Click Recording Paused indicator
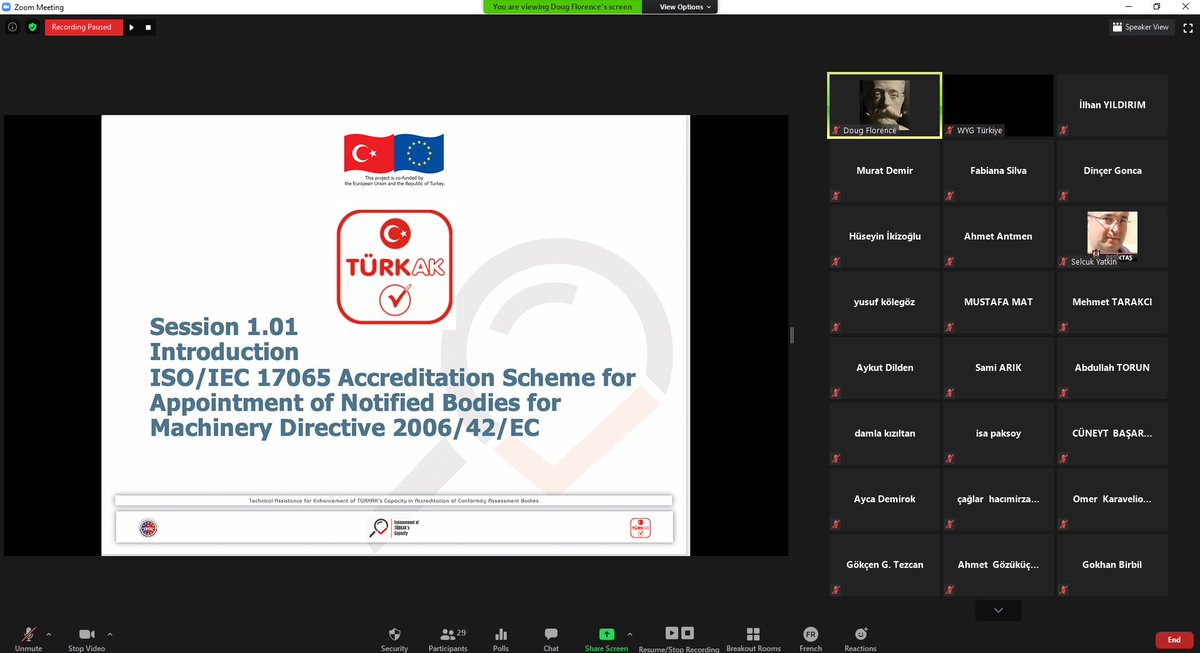Screen dimensions: 1200x653 pos(84,27)
